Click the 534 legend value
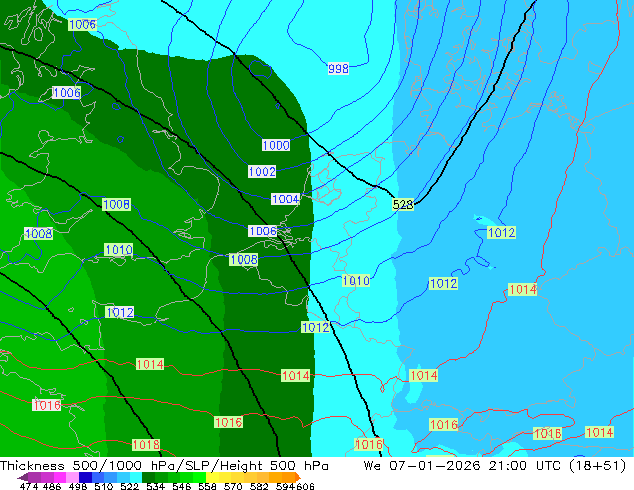The image size is (634, 490). (155, 486)
